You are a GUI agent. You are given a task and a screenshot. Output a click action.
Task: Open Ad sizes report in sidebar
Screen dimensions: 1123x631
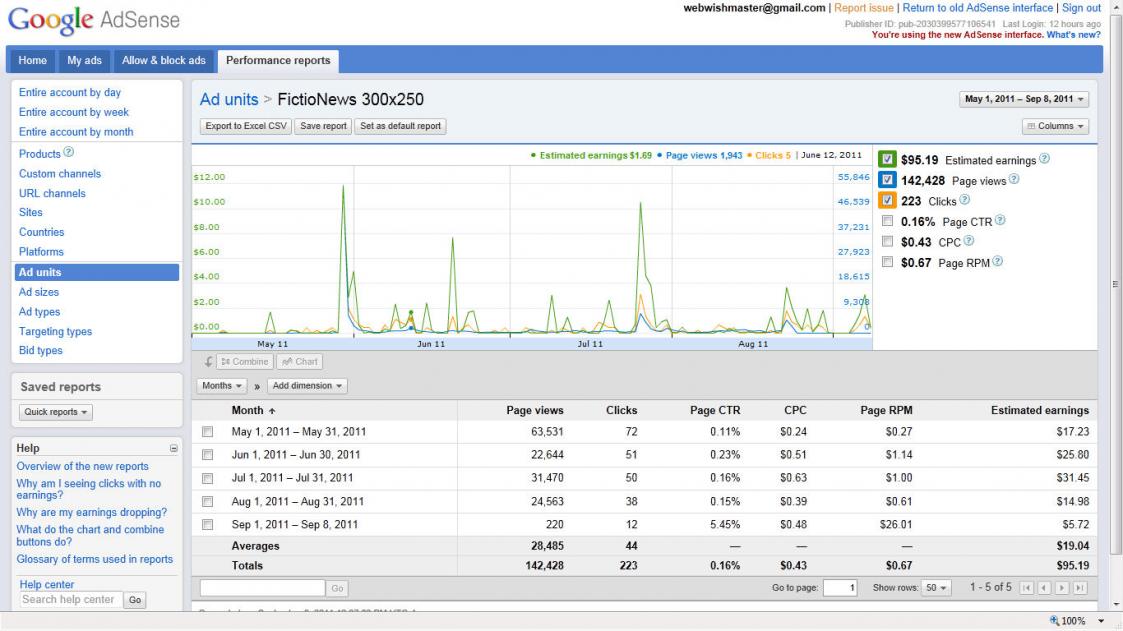coord(39,292)
